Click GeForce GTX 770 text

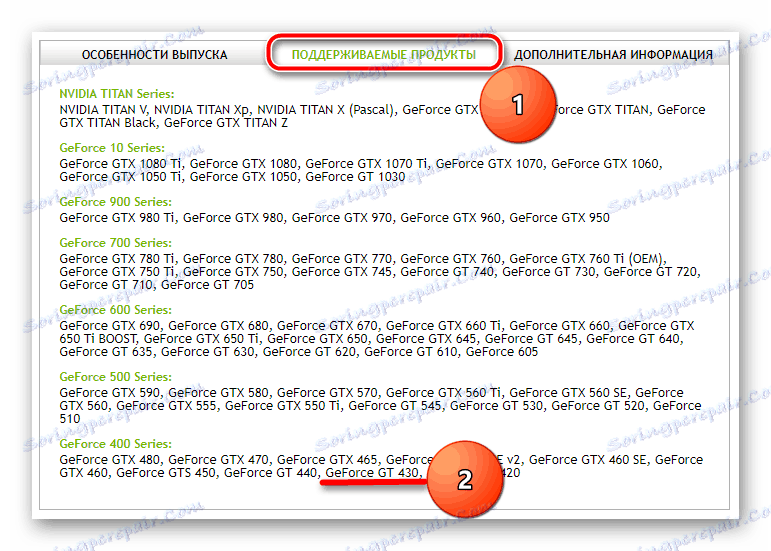(341, 259)
